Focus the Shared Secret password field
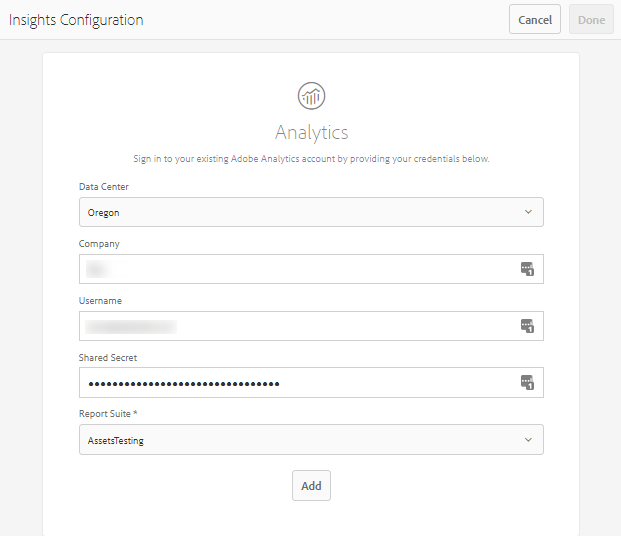 tap(300, 383)
